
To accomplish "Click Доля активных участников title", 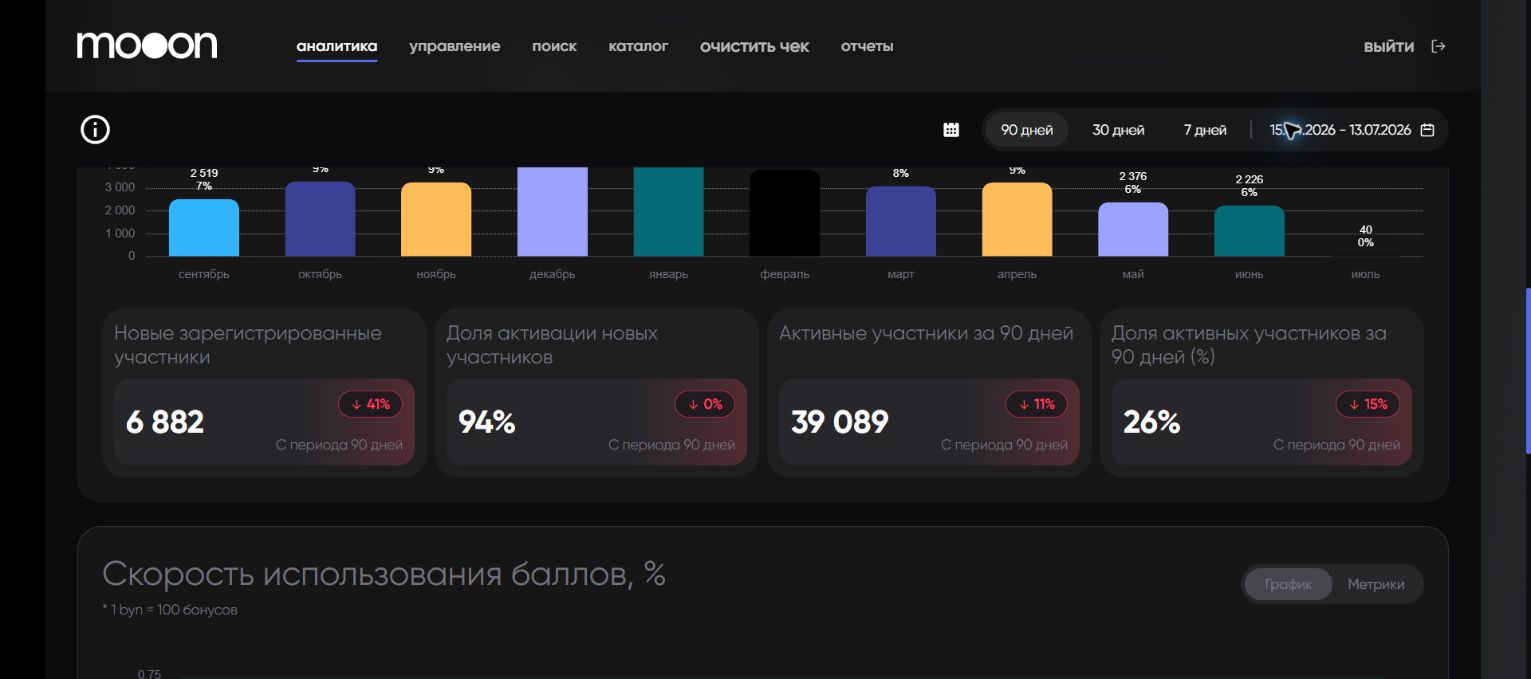I will [x=1249, y=345].
